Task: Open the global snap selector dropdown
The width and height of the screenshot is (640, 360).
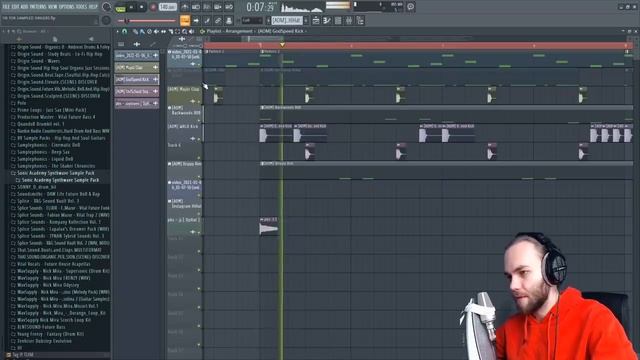Action: coord(252,20)
